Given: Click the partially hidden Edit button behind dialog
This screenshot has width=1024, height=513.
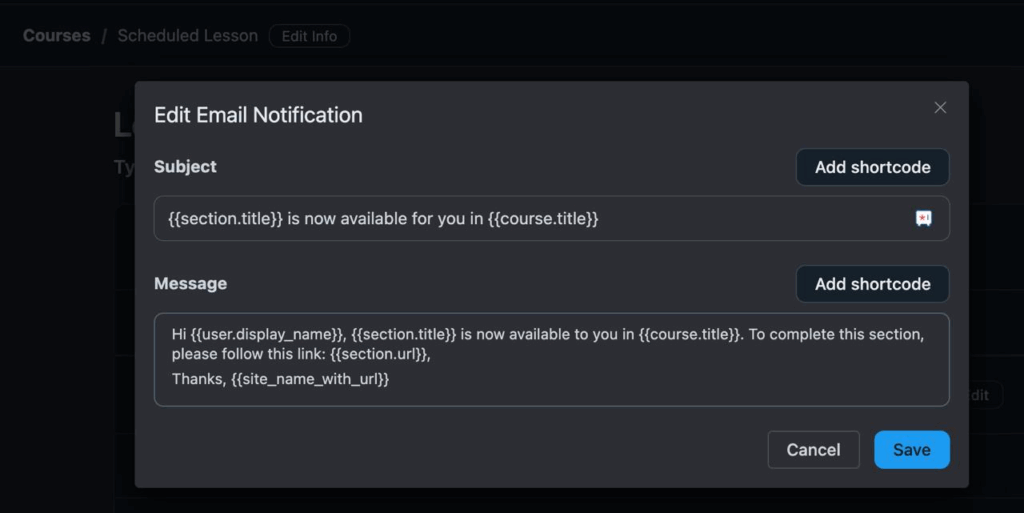Looking at the screenshot, I should pos(981,395).
